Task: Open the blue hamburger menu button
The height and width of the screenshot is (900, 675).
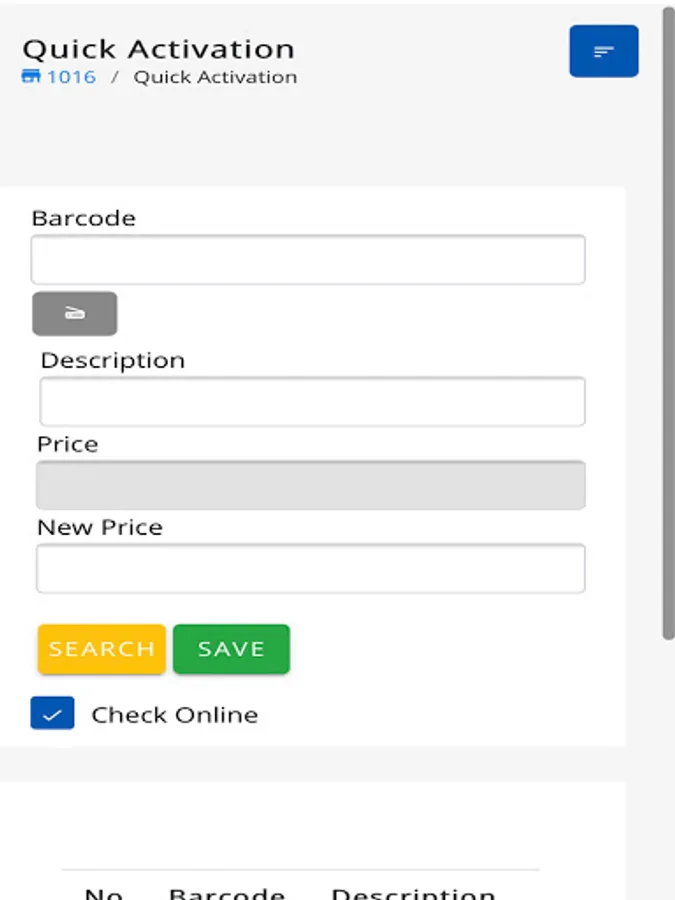Action: [x=603, y=51]
